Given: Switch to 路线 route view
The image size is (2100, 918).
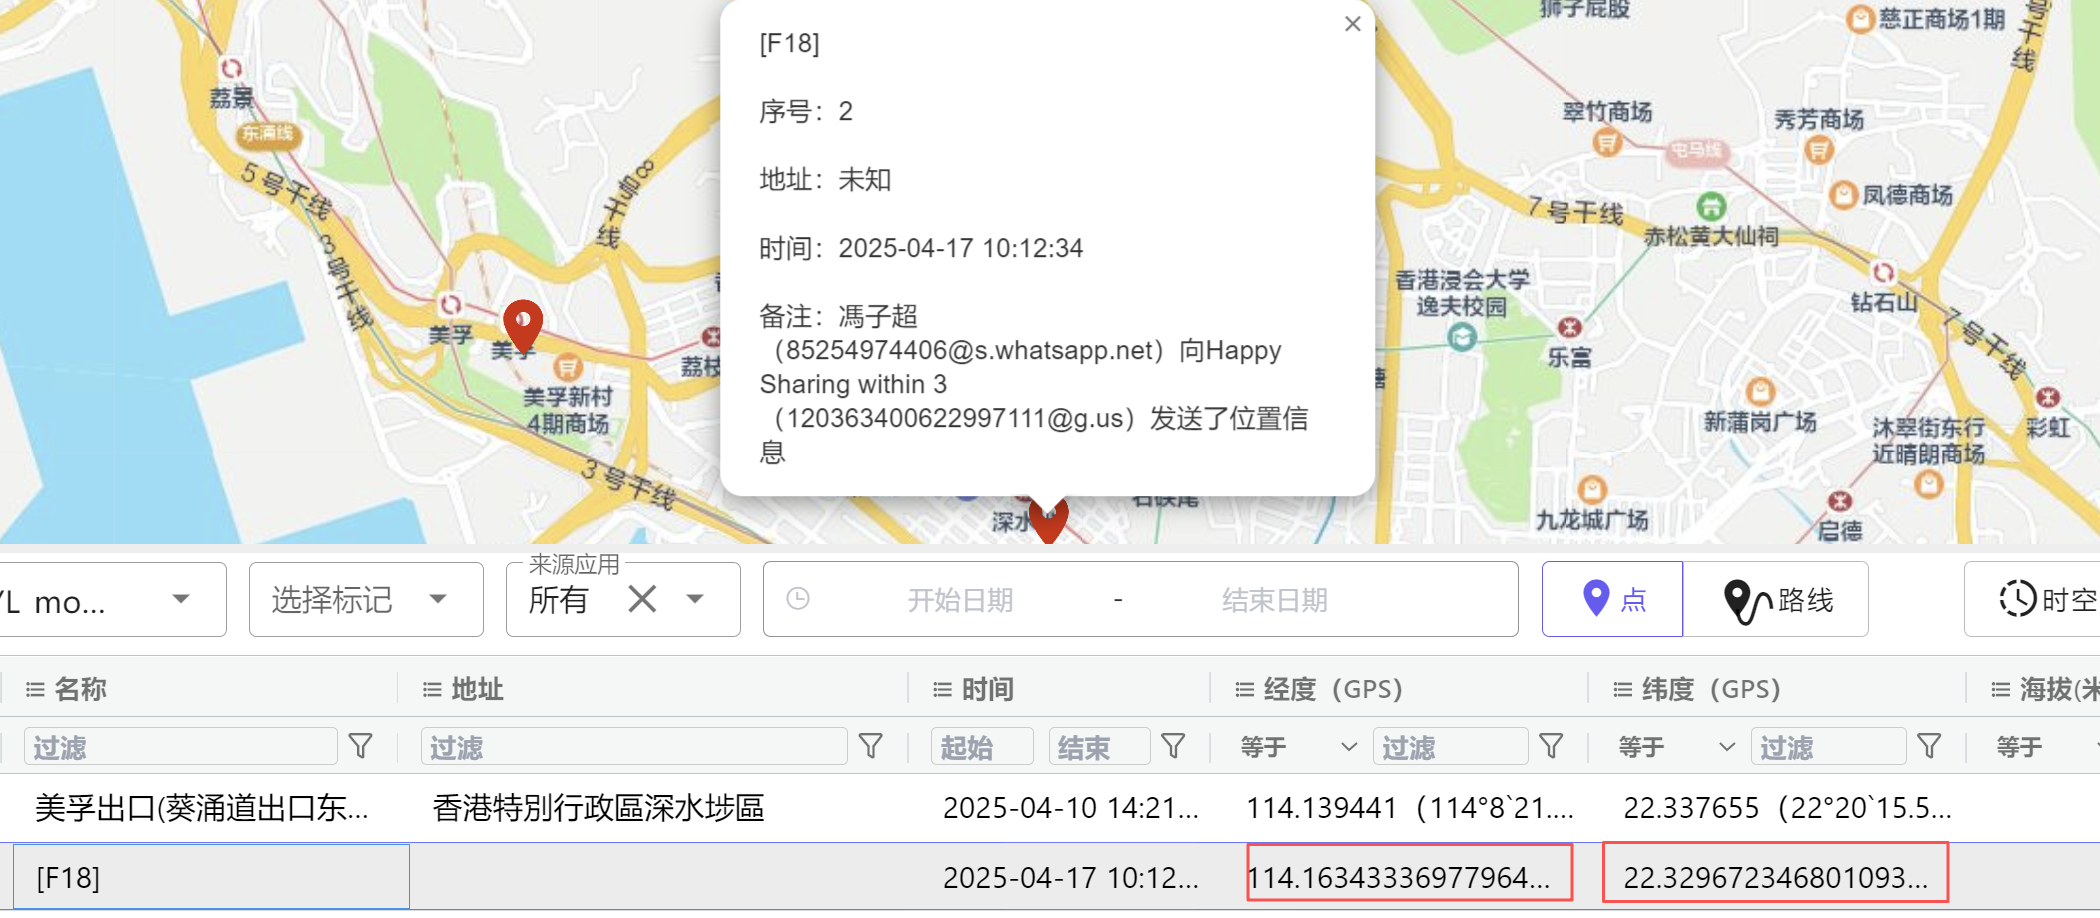Looking at the screenshot, I should pos(1777,600).
